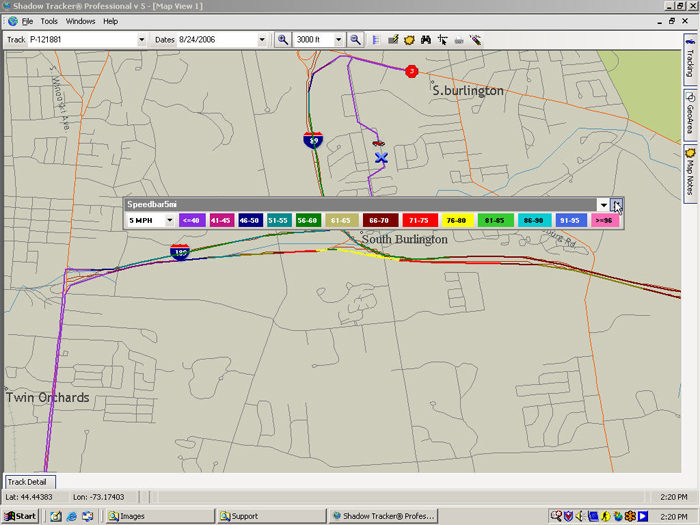The height and width of the screenshot is (525, 700).
Task: Click the magic wand pencil icon
Action: coord(475,40)
